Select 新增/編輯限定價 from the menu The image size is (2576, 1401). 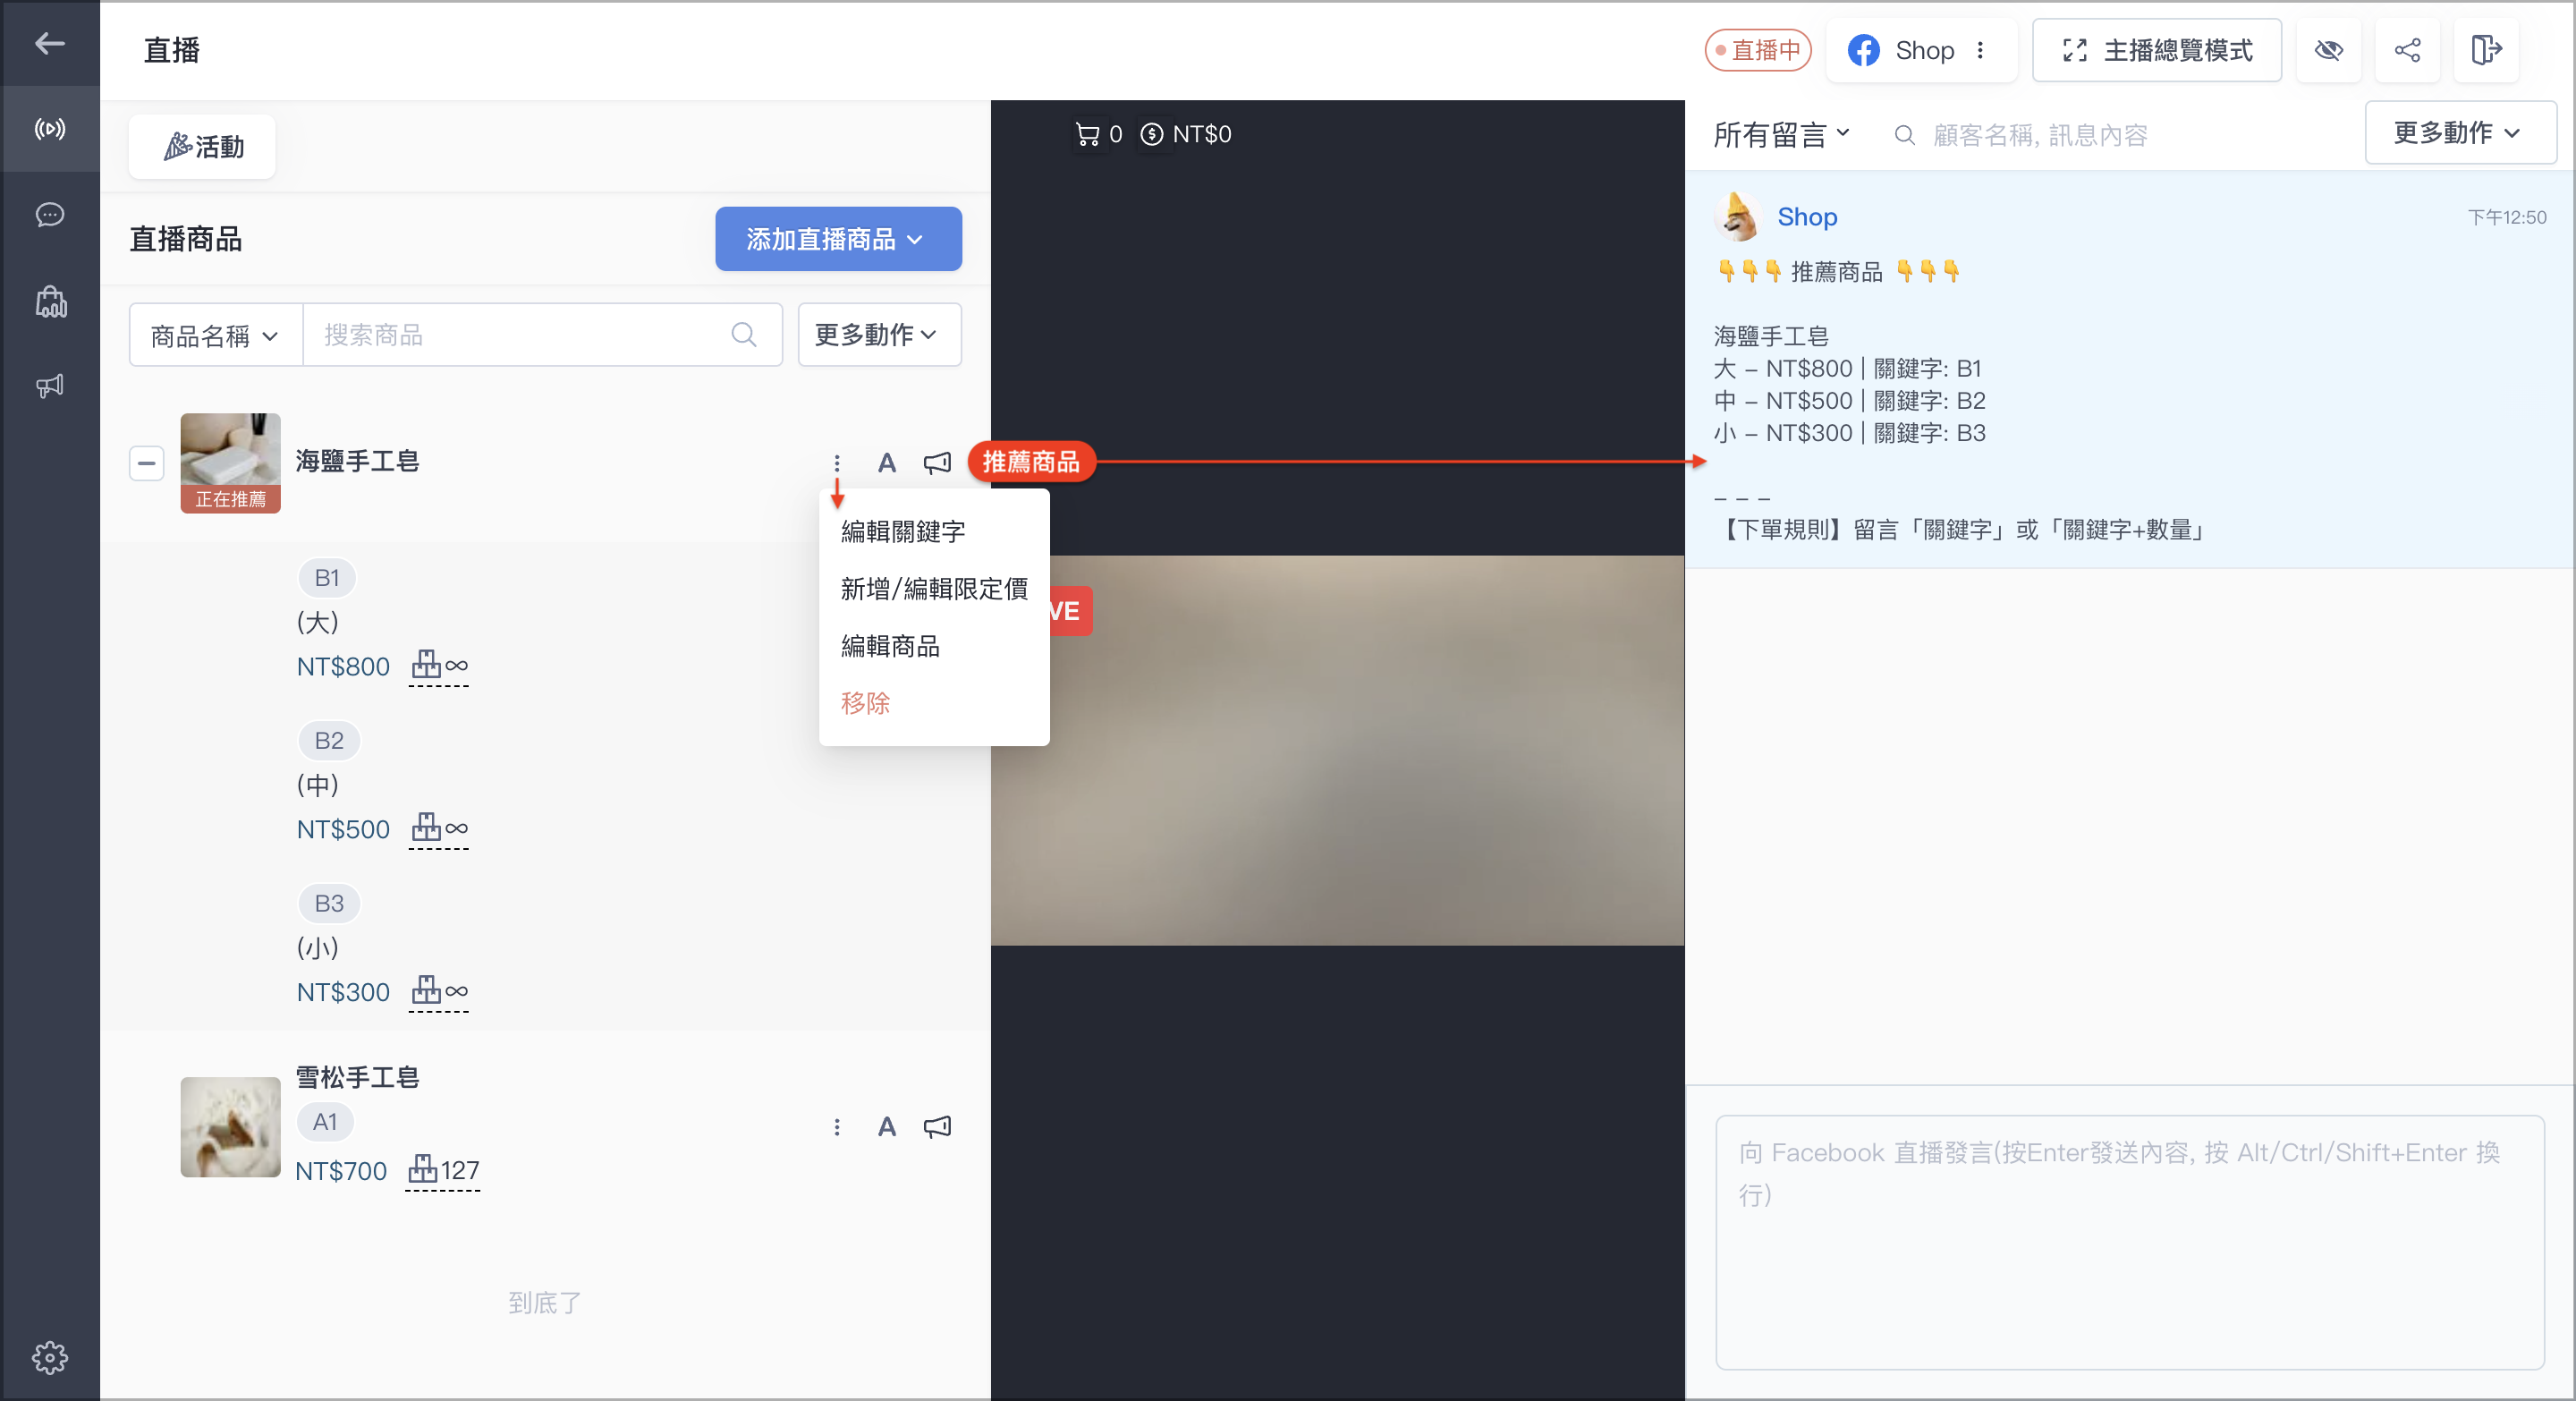point(934,588)
